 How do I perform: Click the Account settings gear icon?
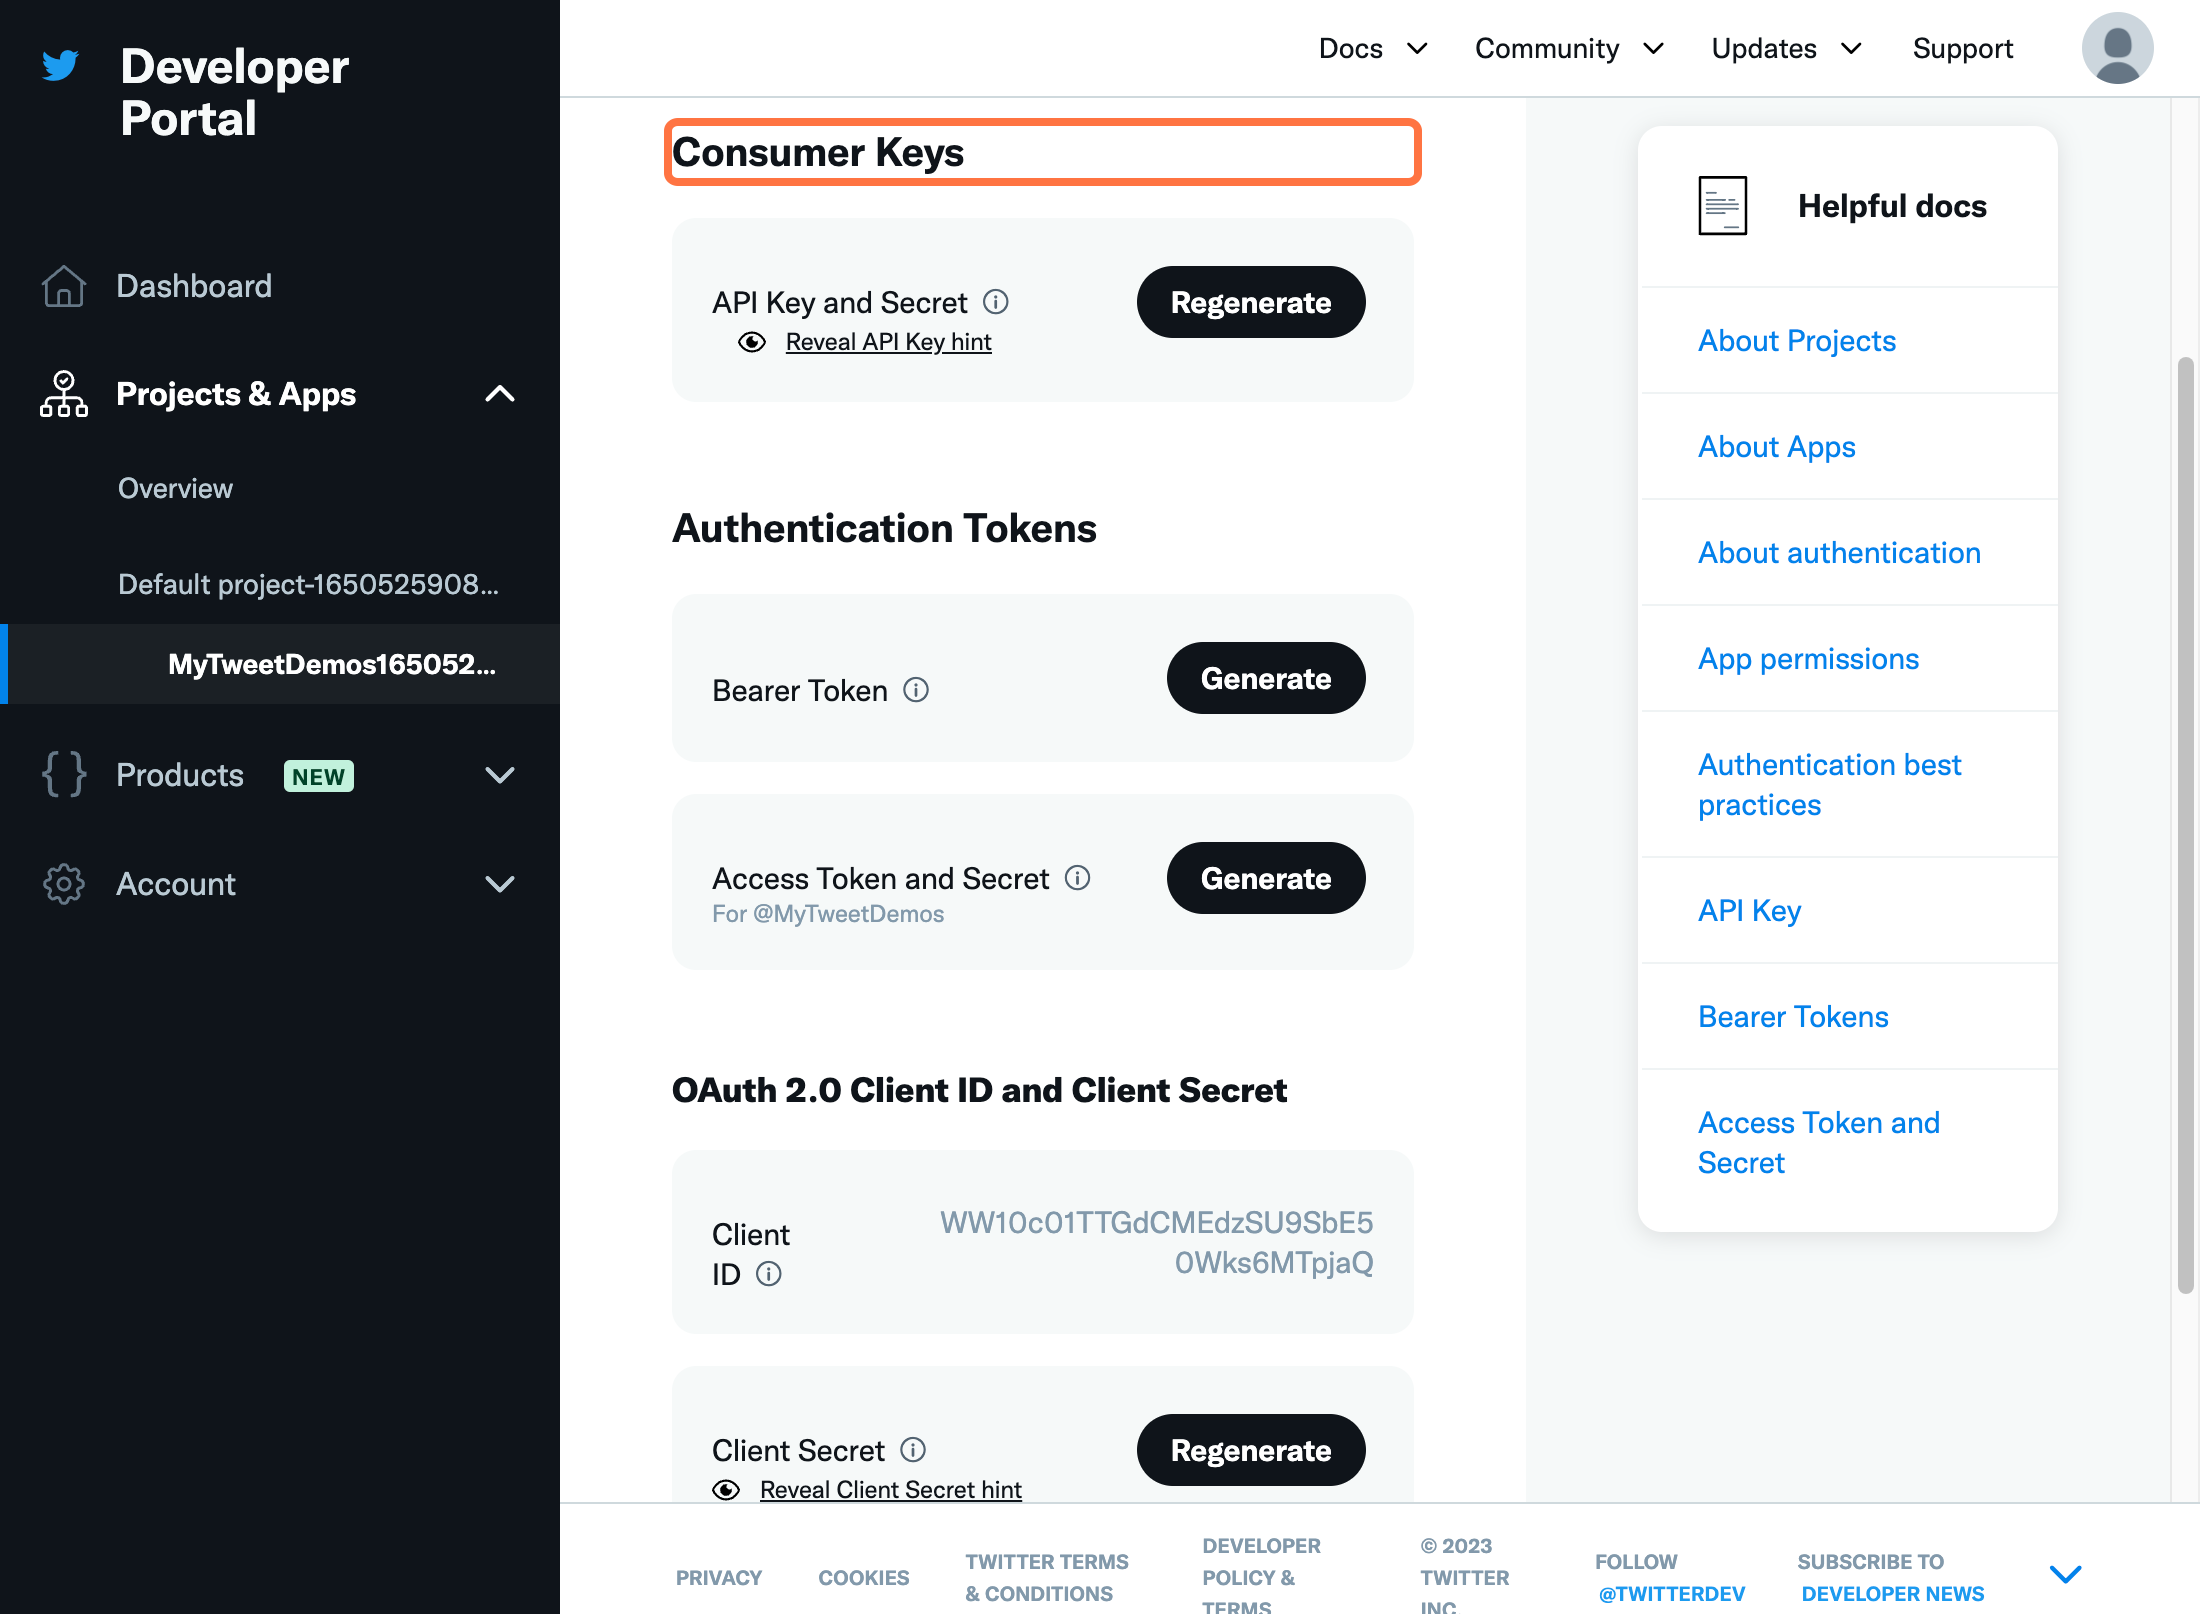coord(63,883)
